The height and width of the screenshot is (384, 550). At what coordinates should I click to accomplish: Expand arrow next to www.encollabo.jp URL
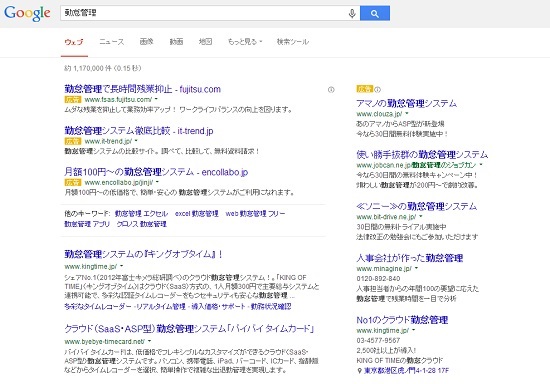[x=157, y=182]
